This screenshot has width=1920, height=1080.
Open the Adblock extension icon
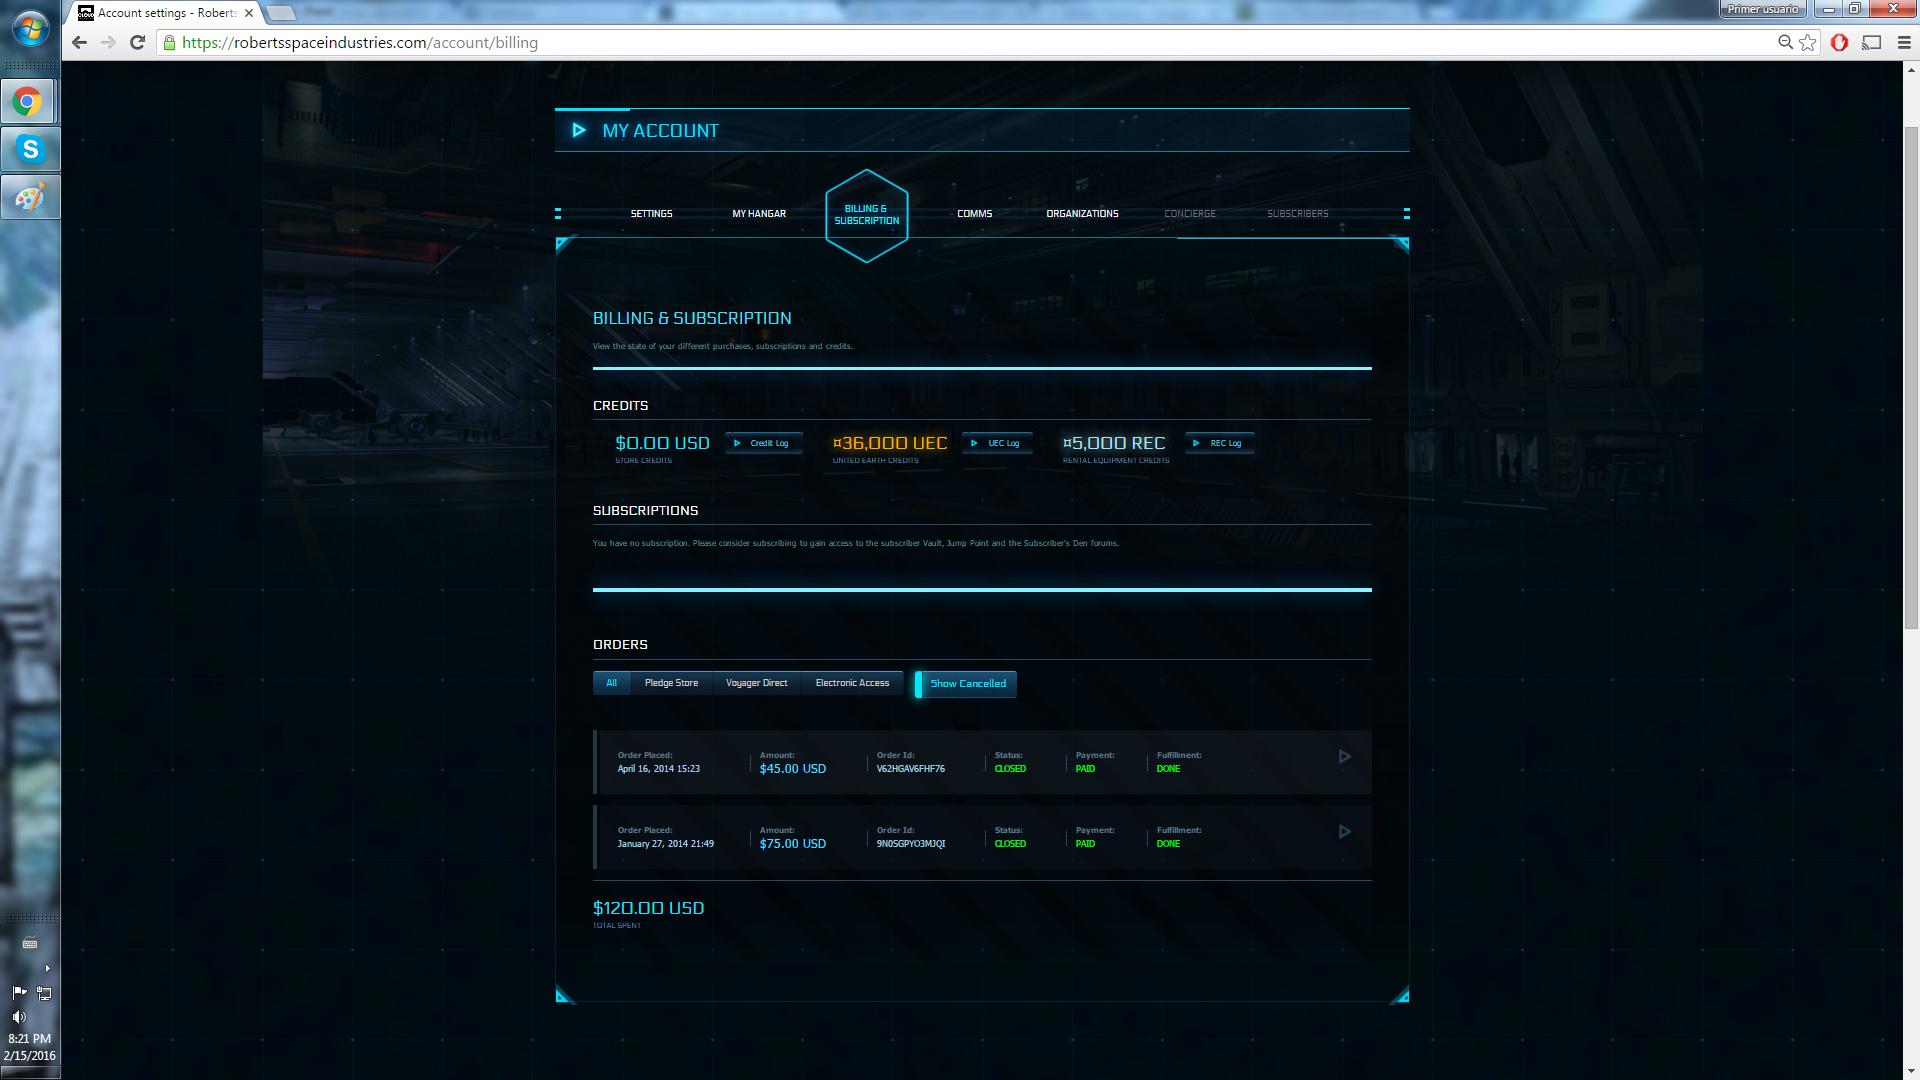(1839, 43)
